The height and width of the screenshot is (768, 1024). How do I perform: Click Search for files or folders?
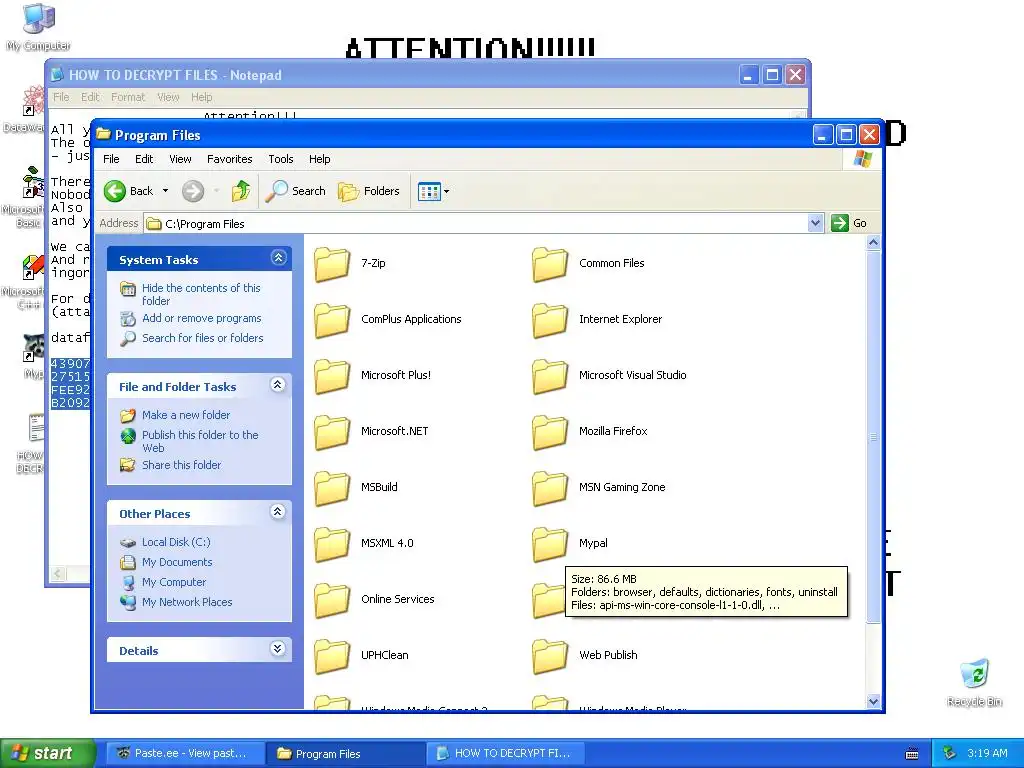202,338
